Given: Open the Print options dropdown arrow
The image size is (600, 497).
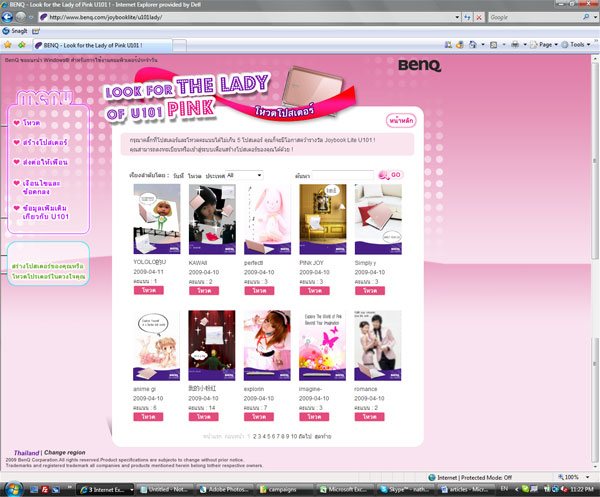Looking at the screenshot, I should pos(525,45).
